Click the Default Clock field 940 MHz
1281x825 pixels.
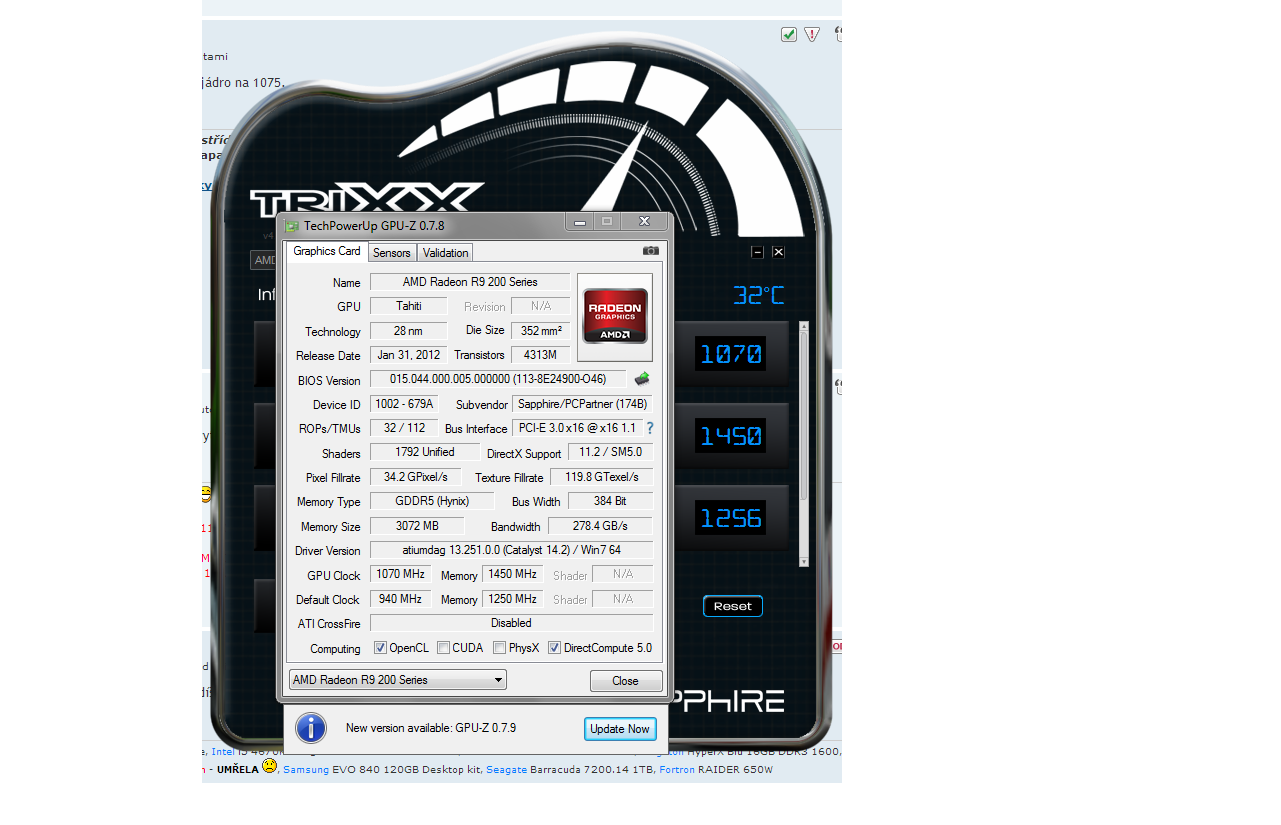[400, 598]
